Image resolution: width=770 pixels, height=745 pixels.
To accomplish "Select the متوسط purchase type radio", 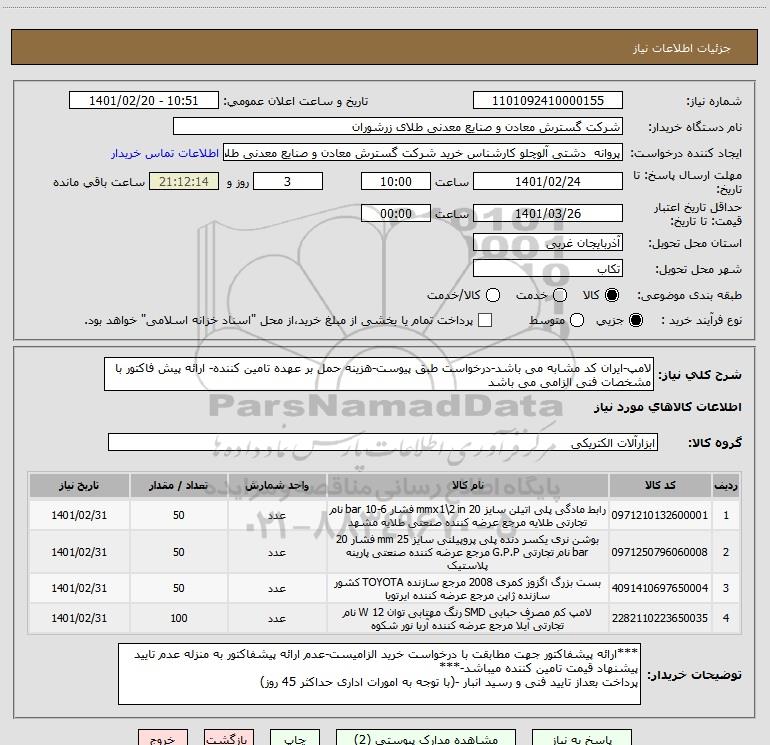I will [577, 320].
